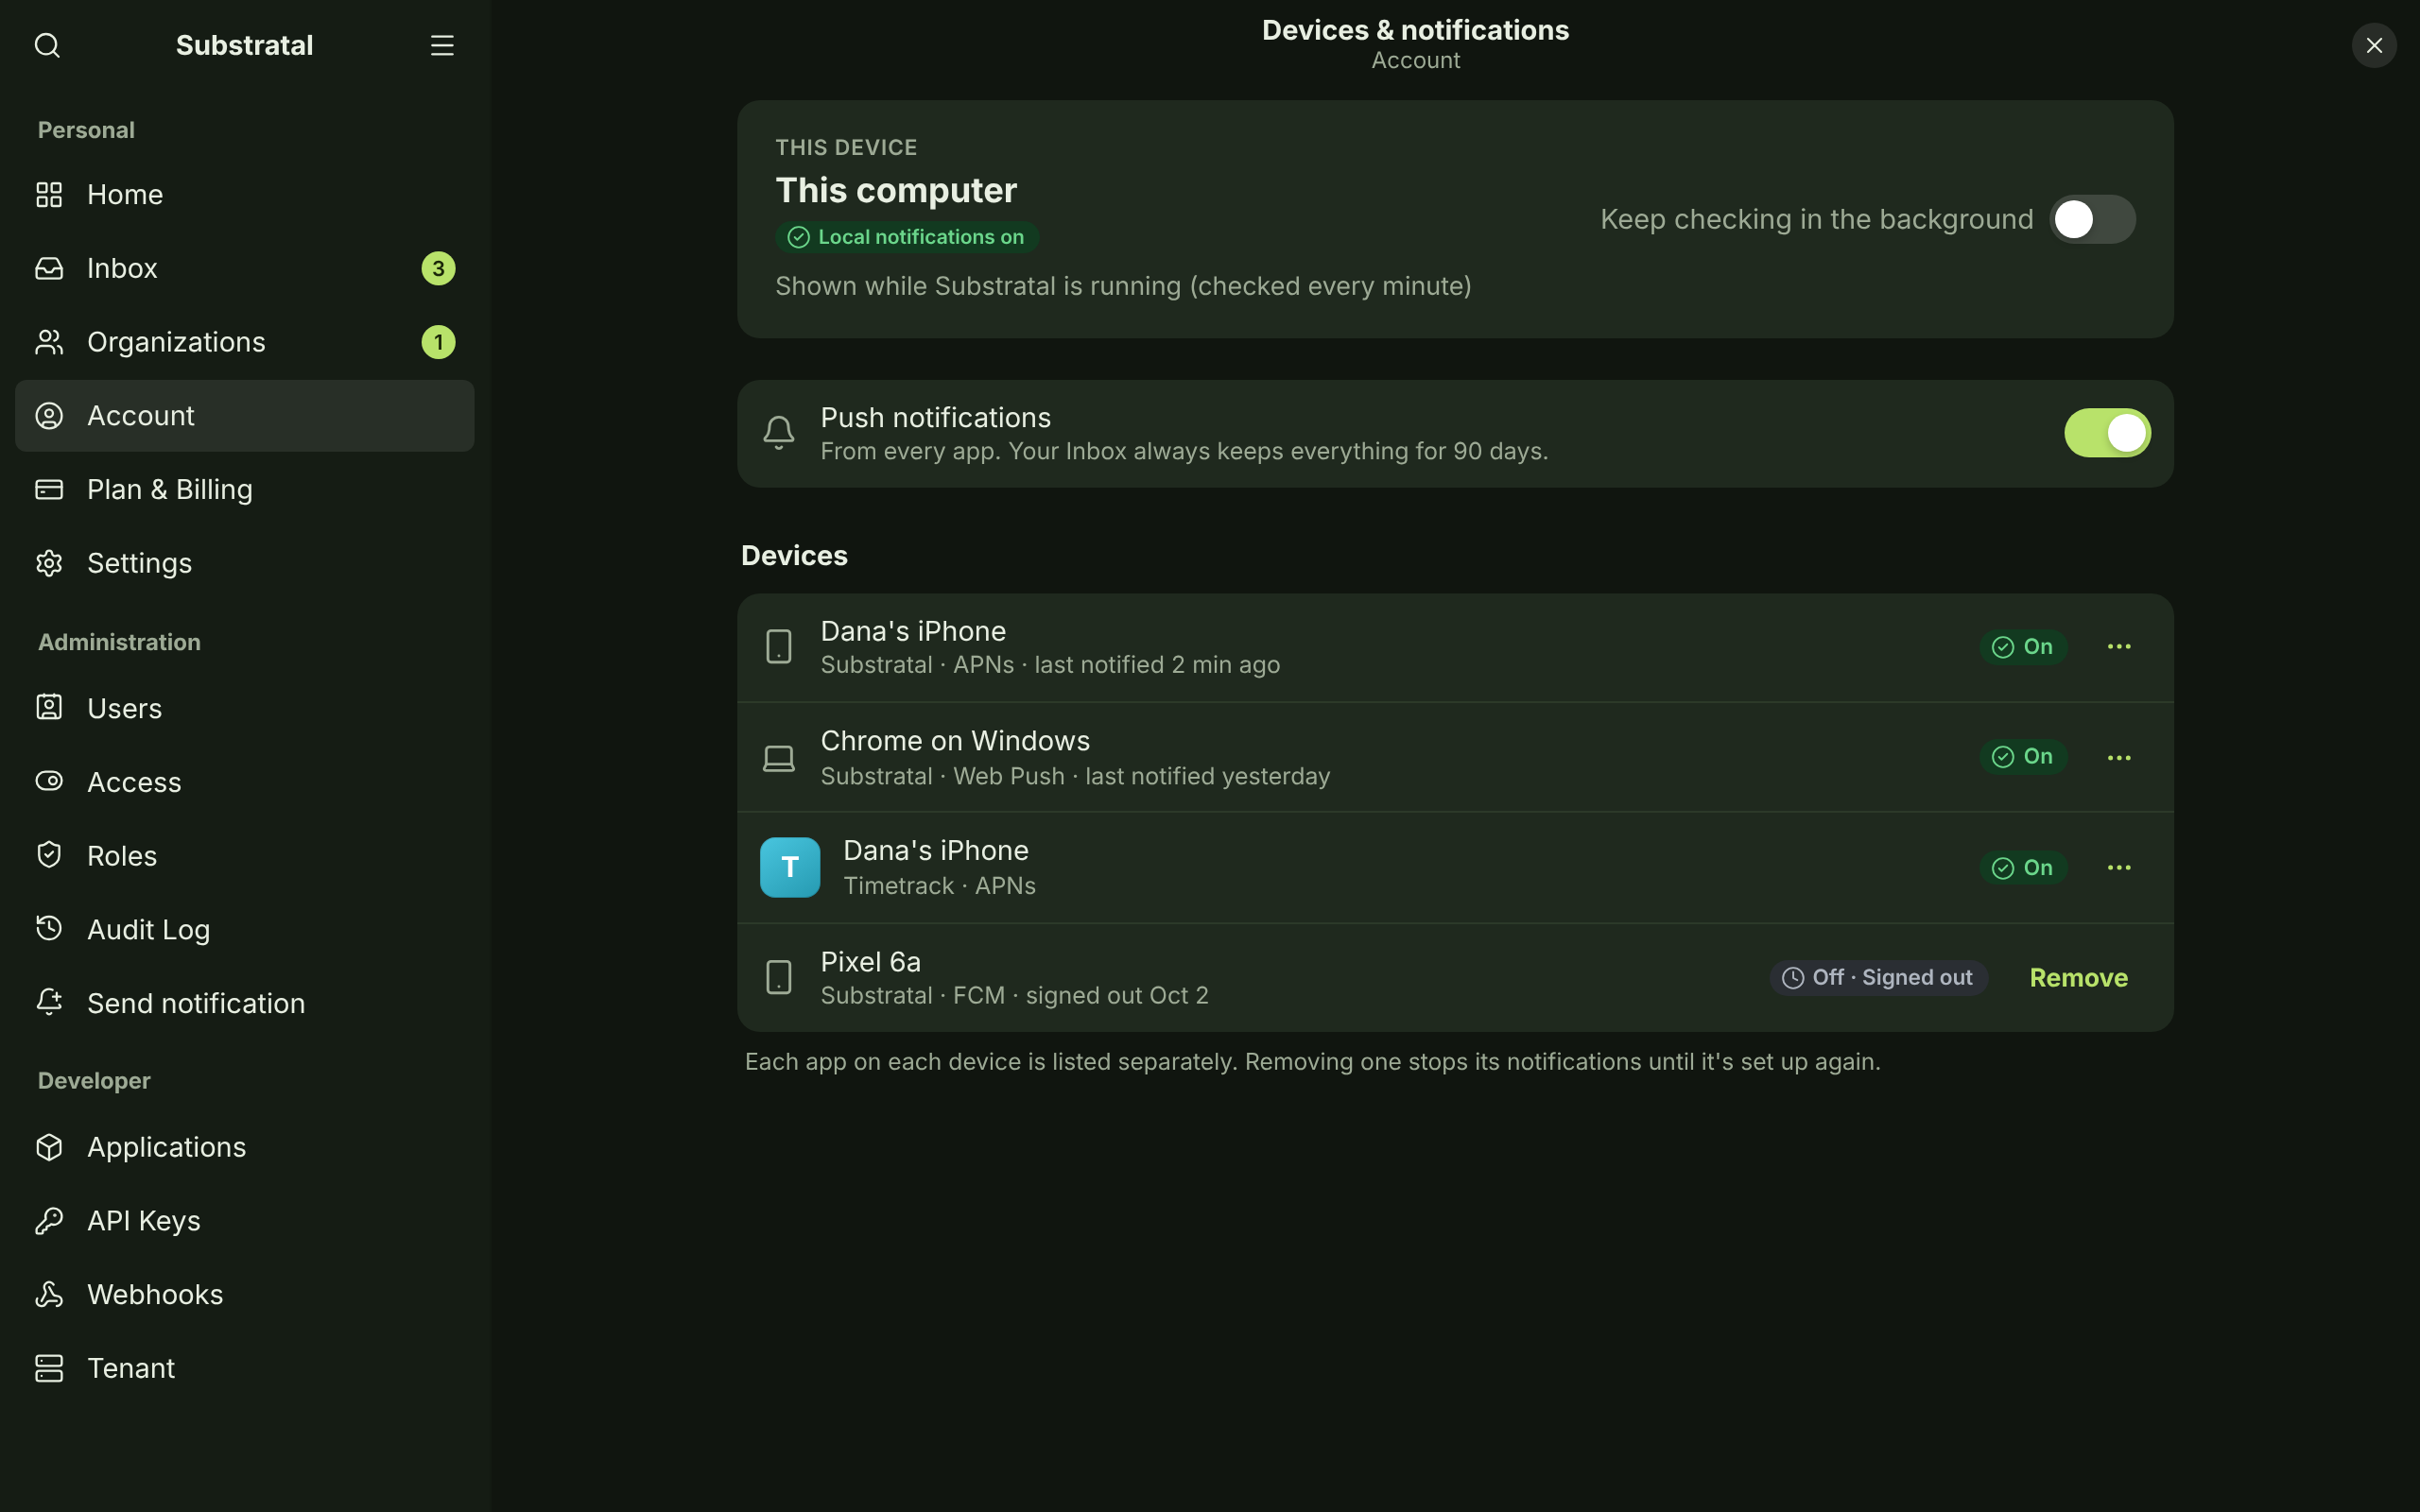The height and width of the screenshot is (1512, 2420).
Task: Click the Applications box icon
Action: tap(49, 1147)
